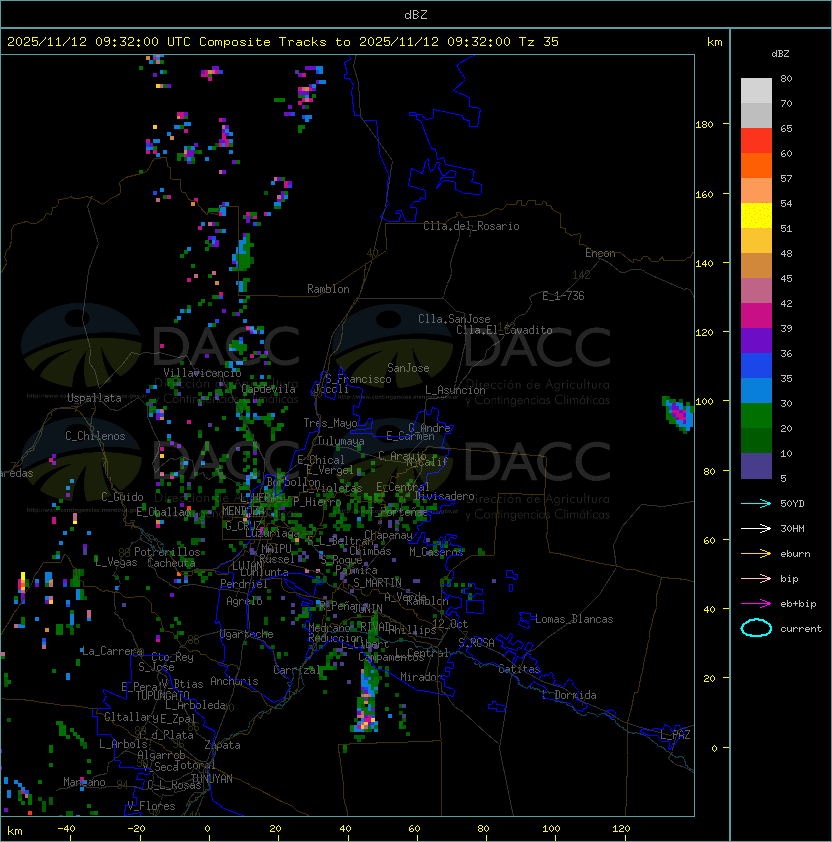This screenshot has width=832, height=842.
Task: Click the '50YD' legend label
Action: pyautogui.click(x=792, y=503)
